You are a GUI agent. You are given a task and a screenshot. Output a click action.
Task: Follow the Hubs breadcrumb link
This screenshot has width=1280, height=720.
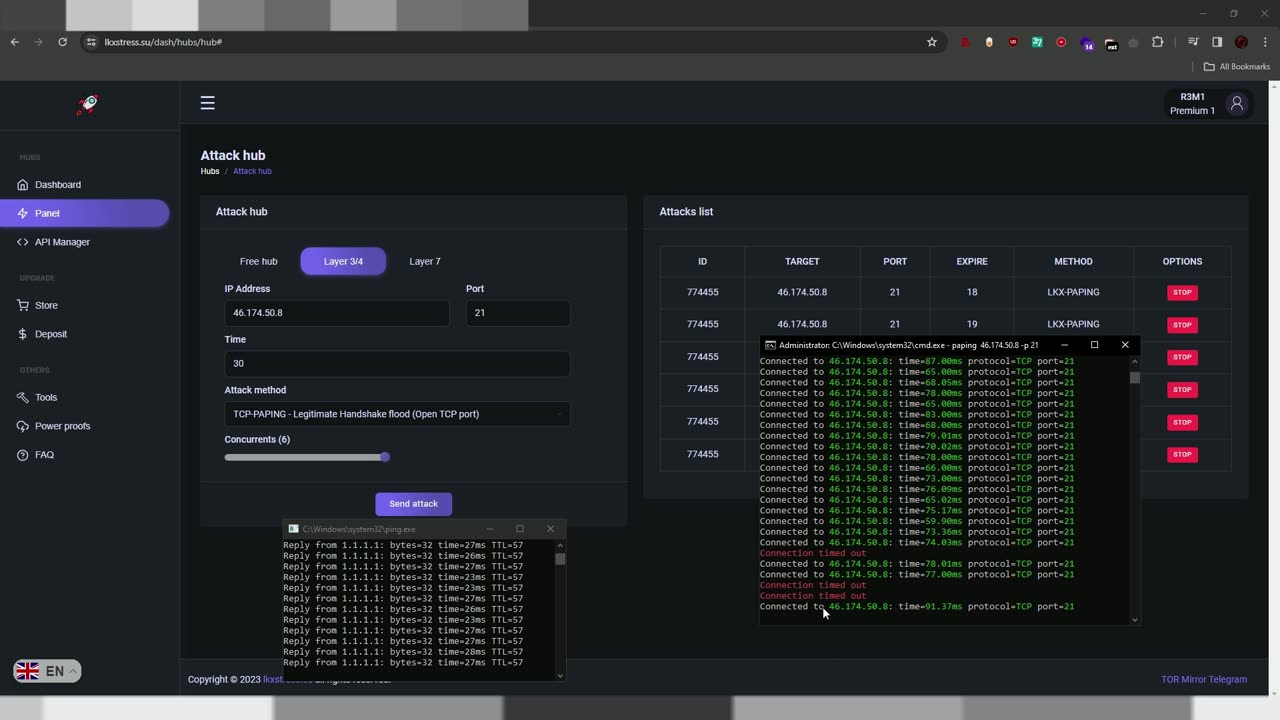[210, 171]
